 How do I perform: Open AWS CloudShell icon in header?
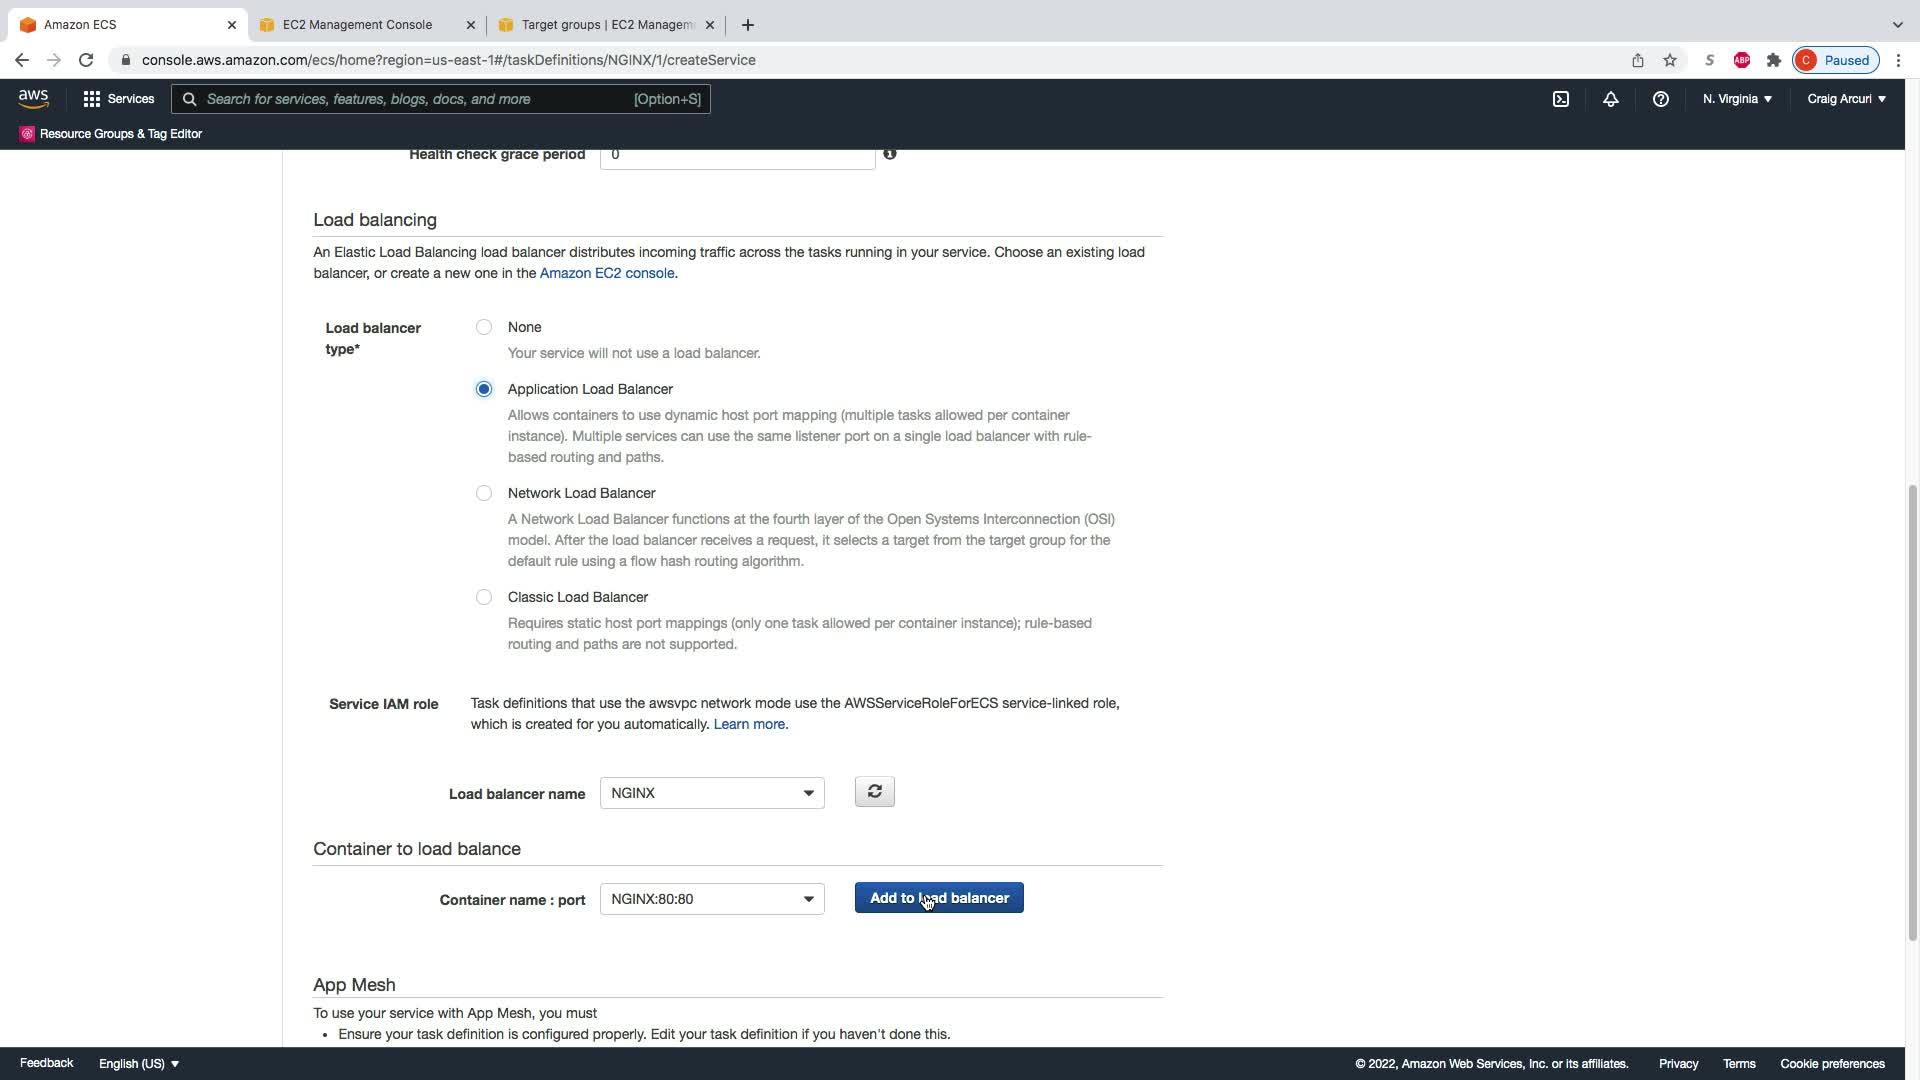coord(1560,99)
